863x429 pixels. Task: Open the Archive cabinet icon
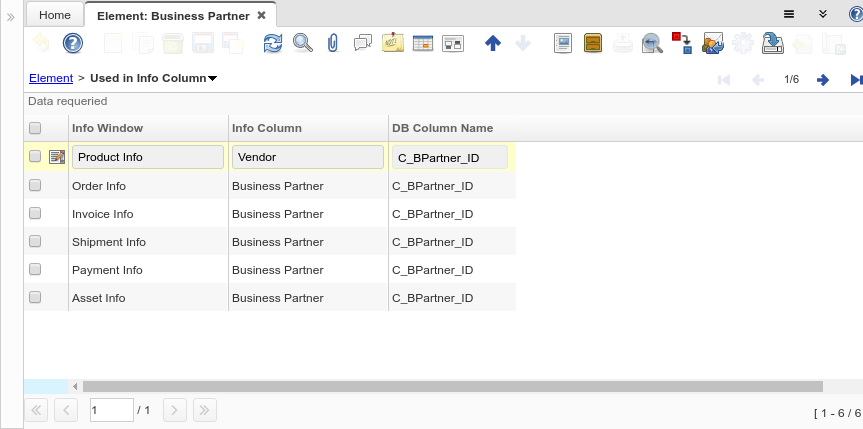coord(593,43)
